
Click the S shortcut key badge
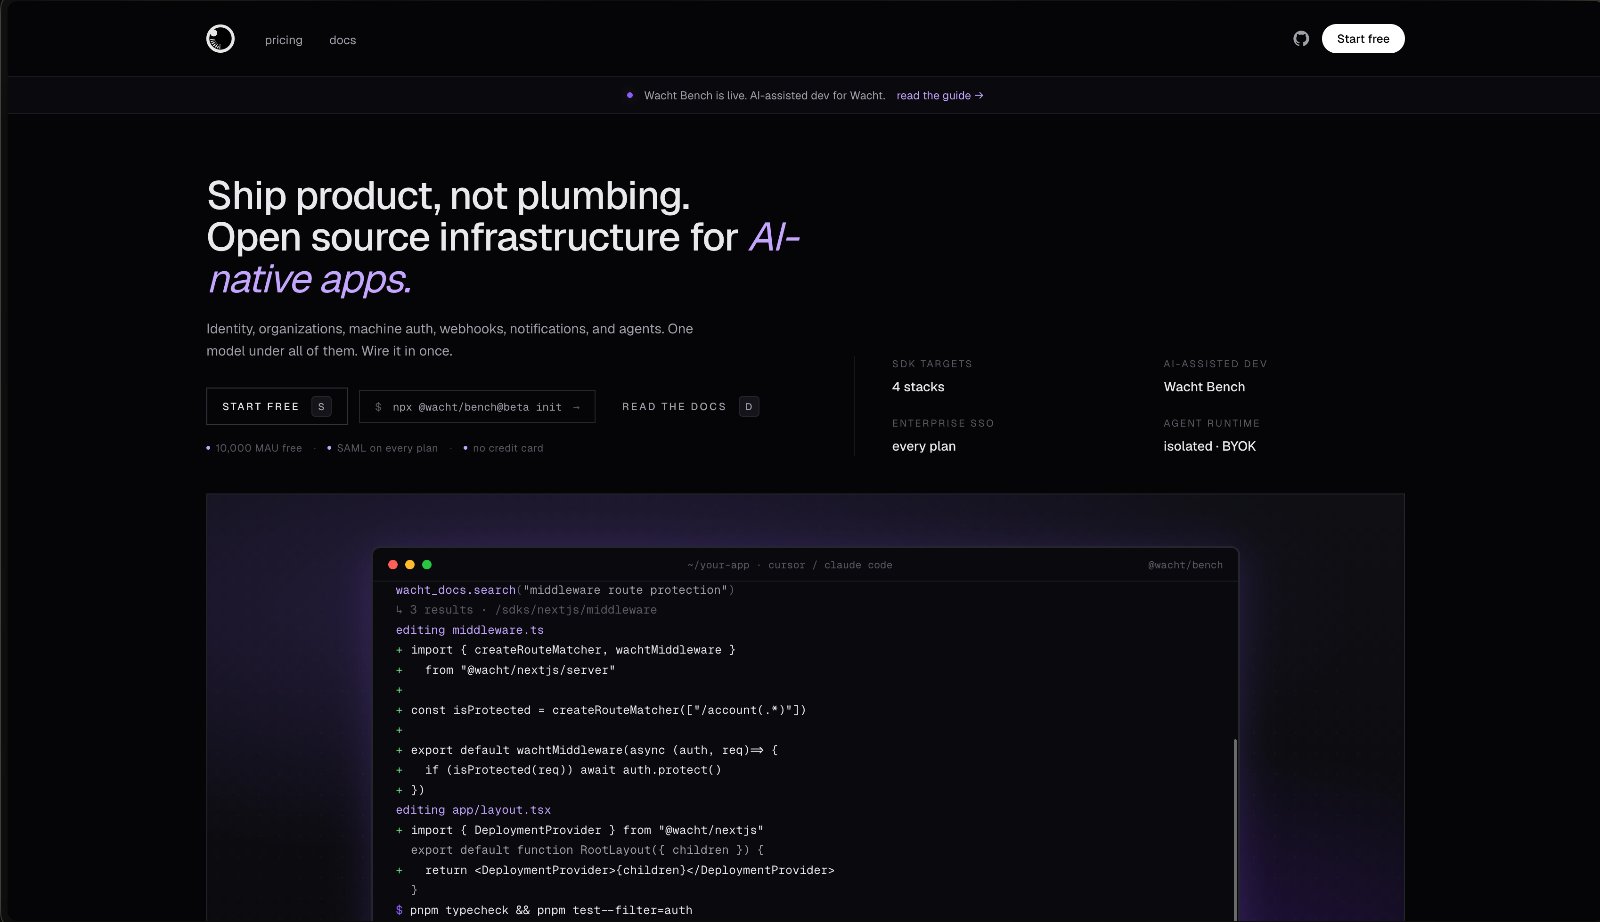pyautogui.click(x=321, y=406)
